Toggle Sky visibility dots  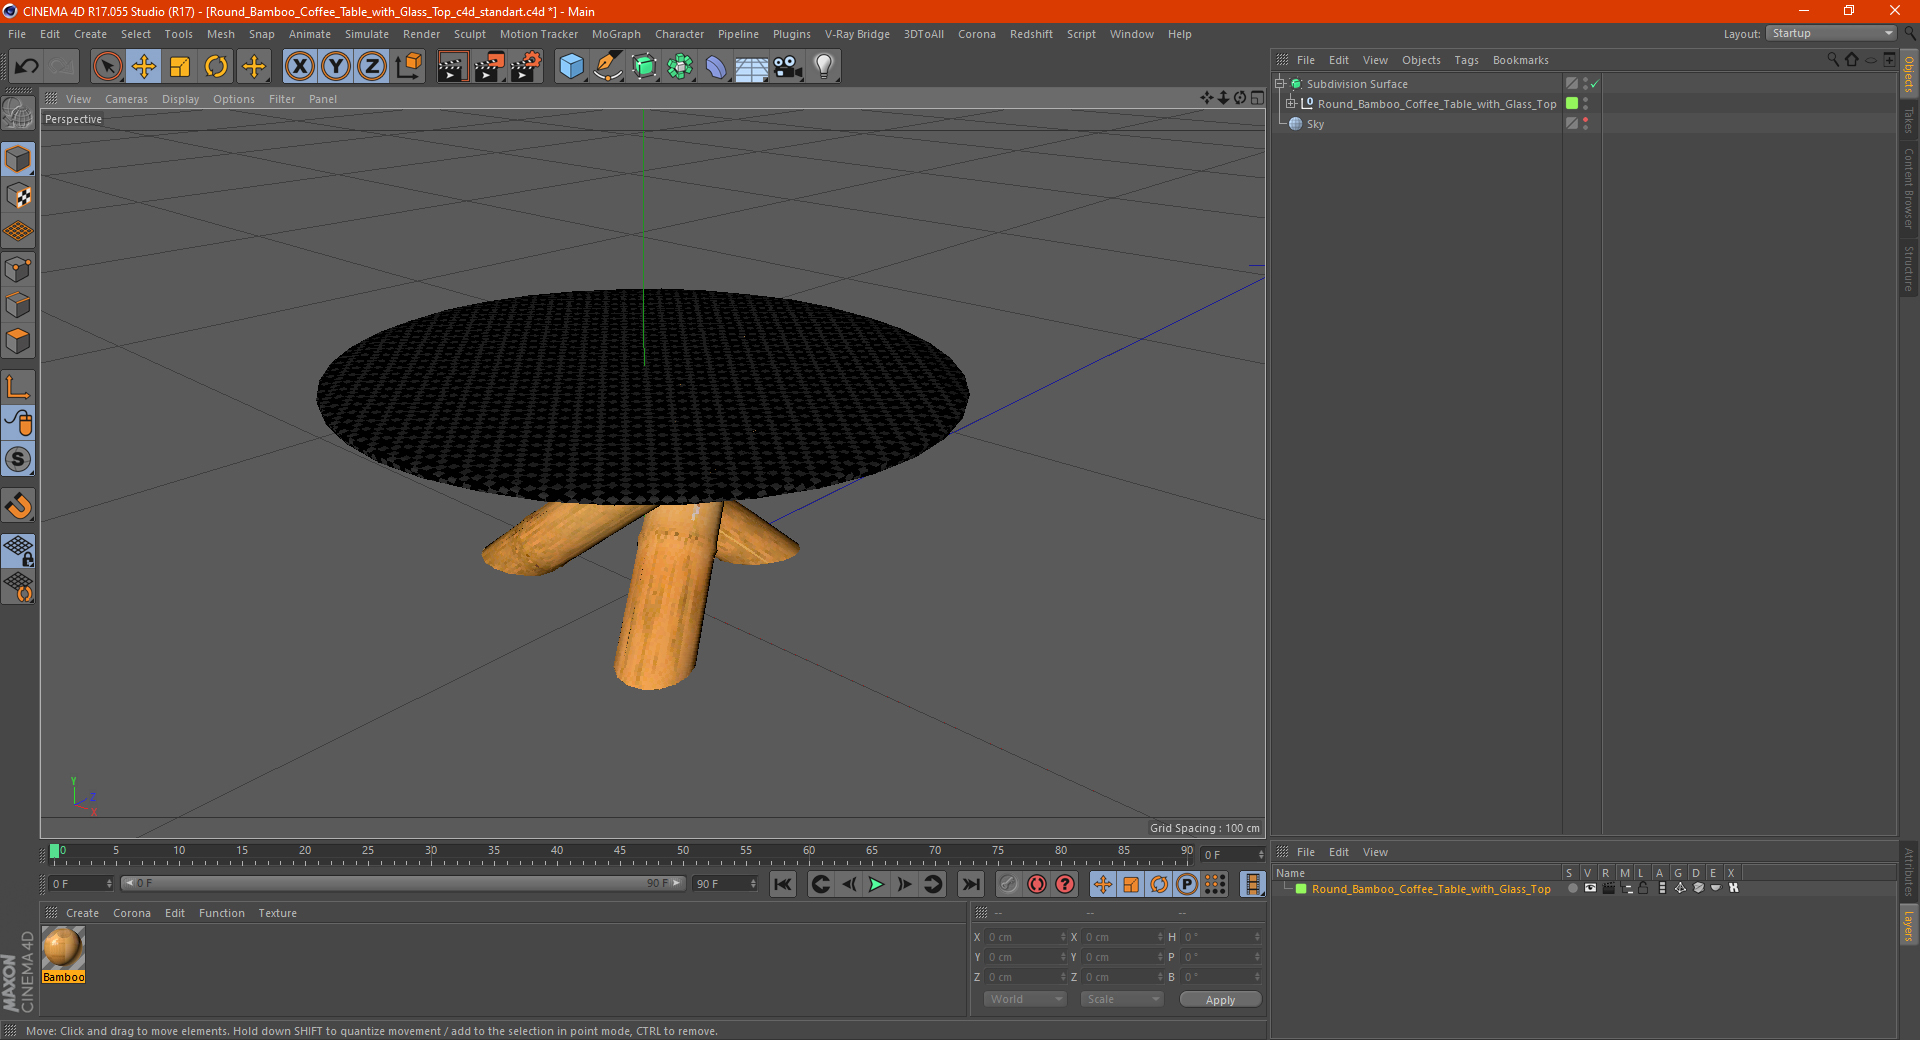pos(1586,124)
